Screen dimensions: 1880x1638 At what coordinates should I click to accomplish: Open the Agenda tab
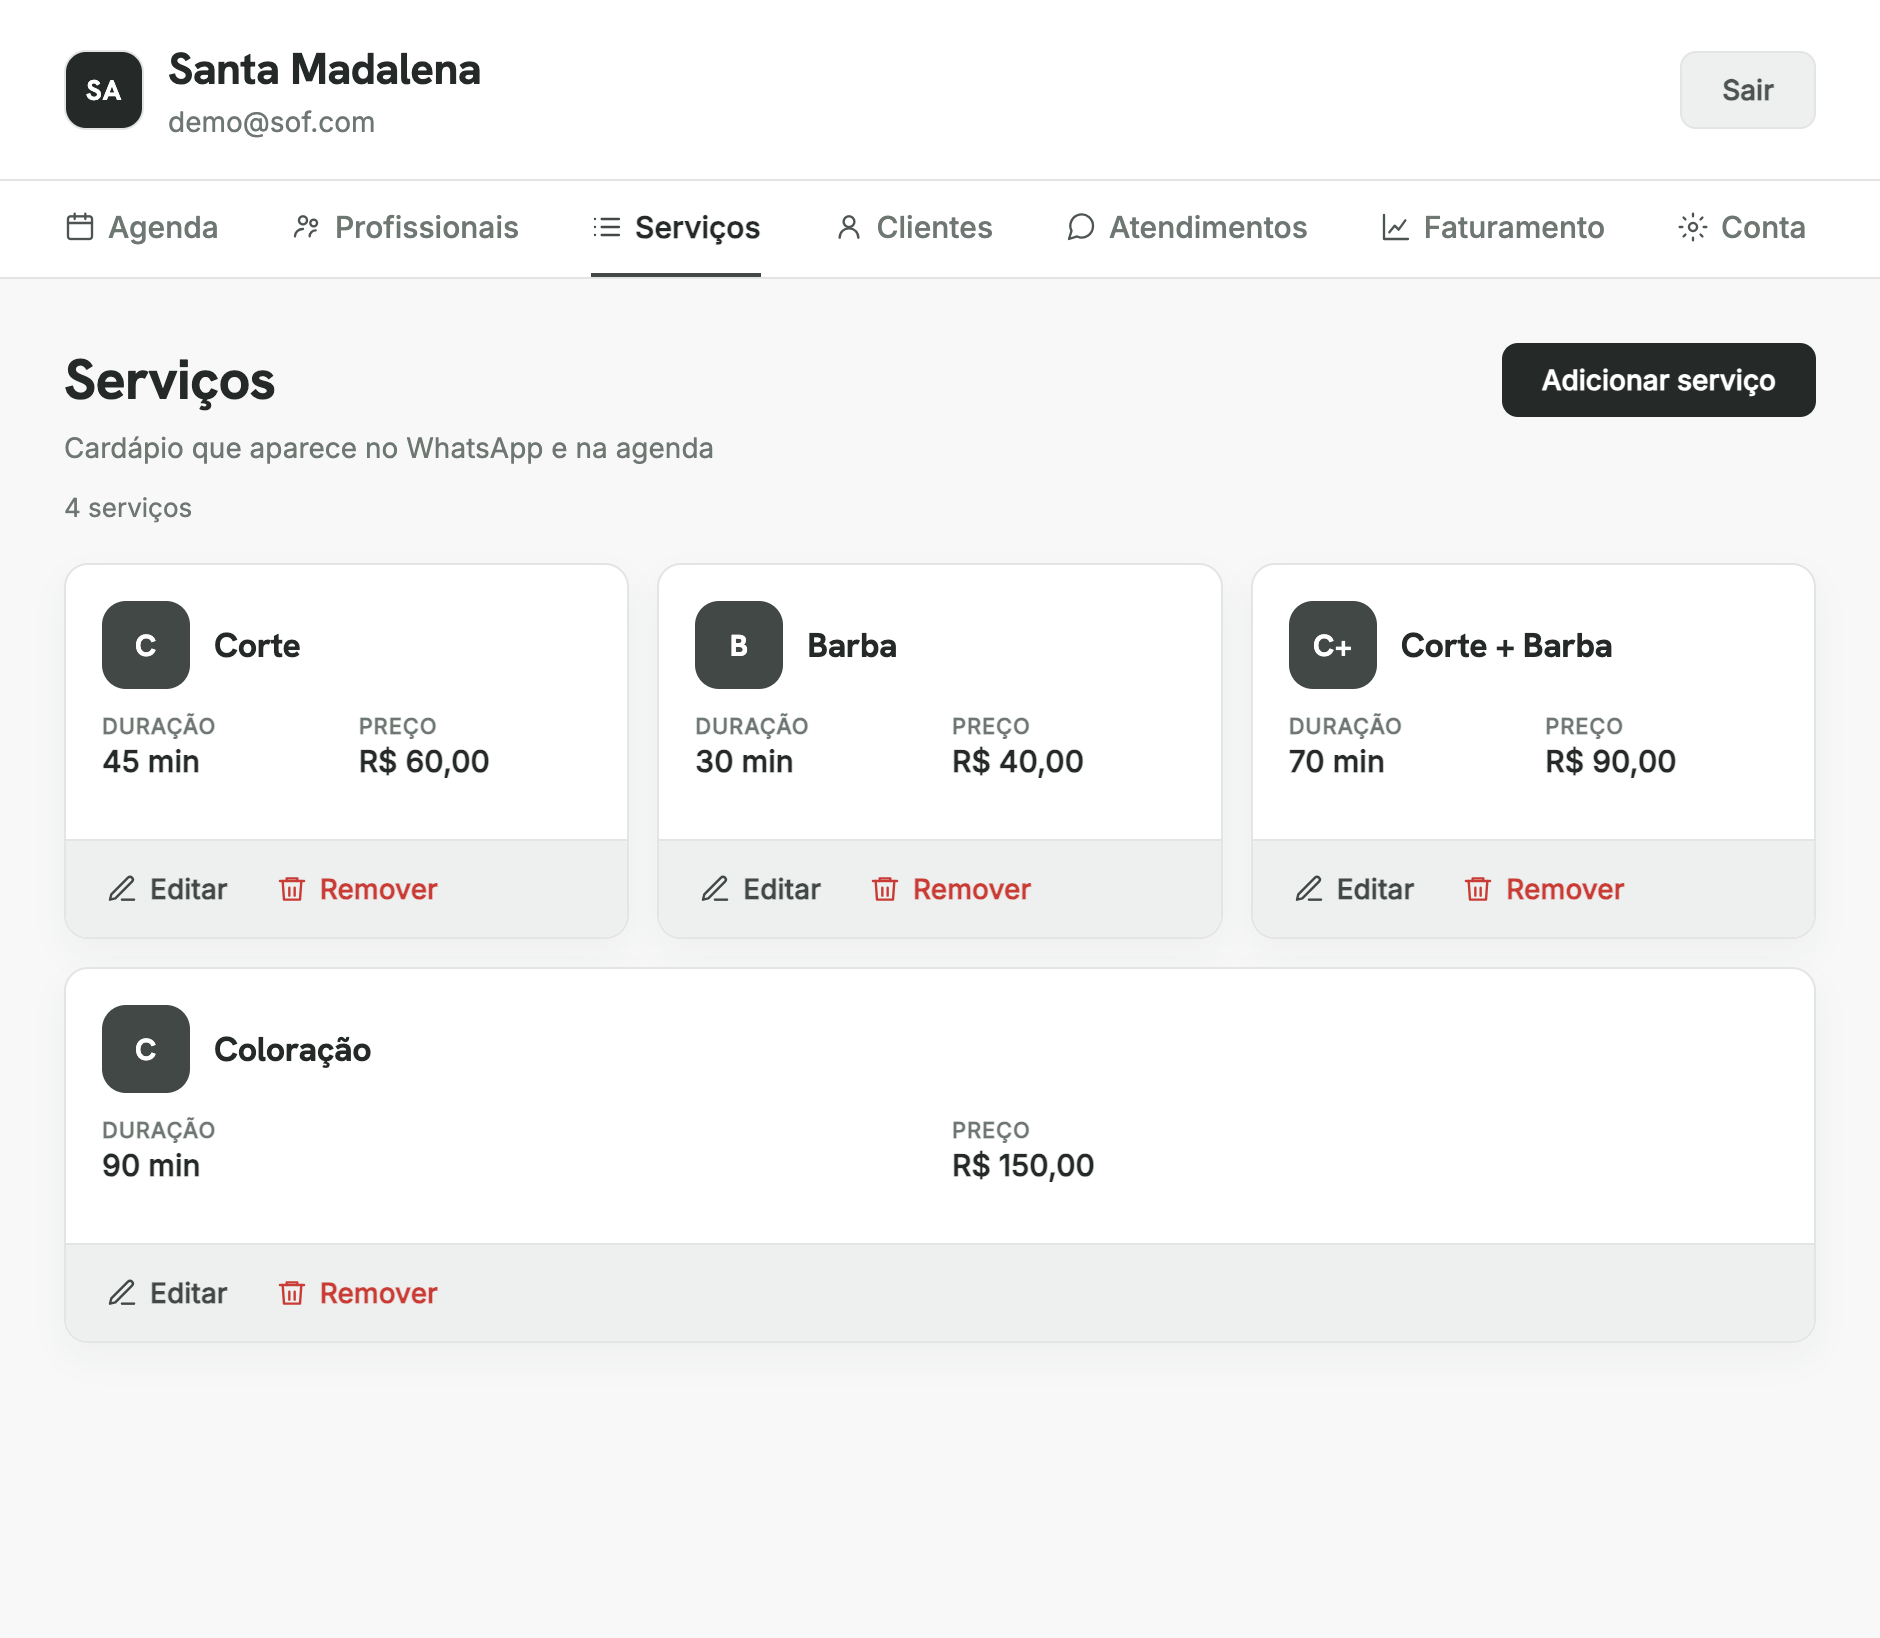(x=142, y=228)
